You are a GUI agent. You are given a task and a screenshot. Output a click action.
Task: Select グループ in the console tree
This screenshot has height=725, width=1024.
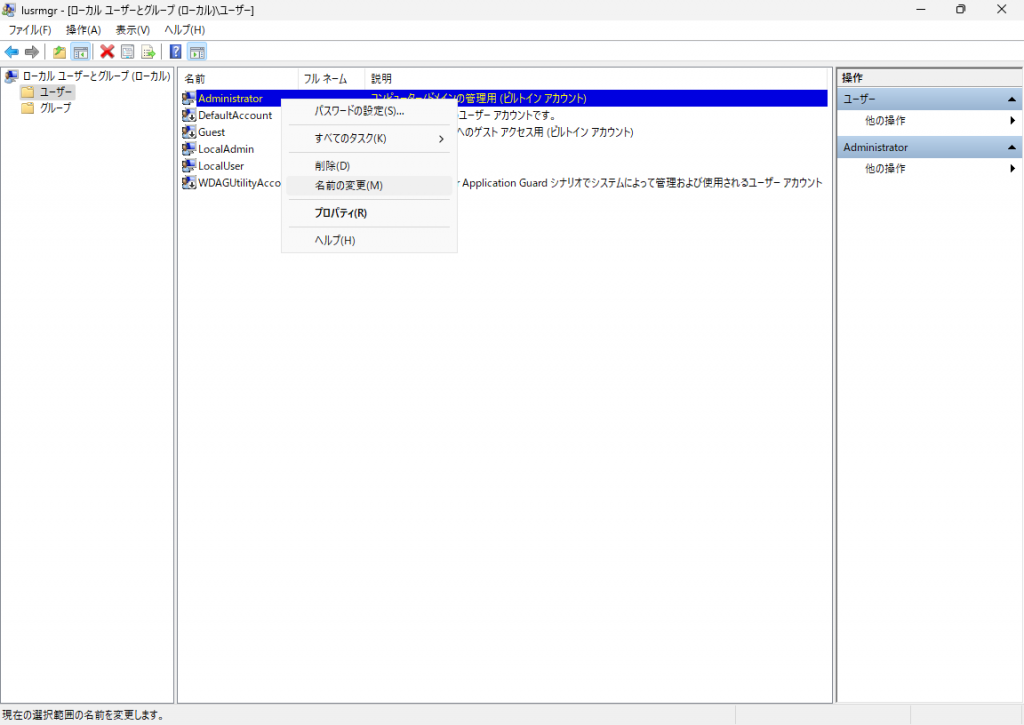[56, 108]
